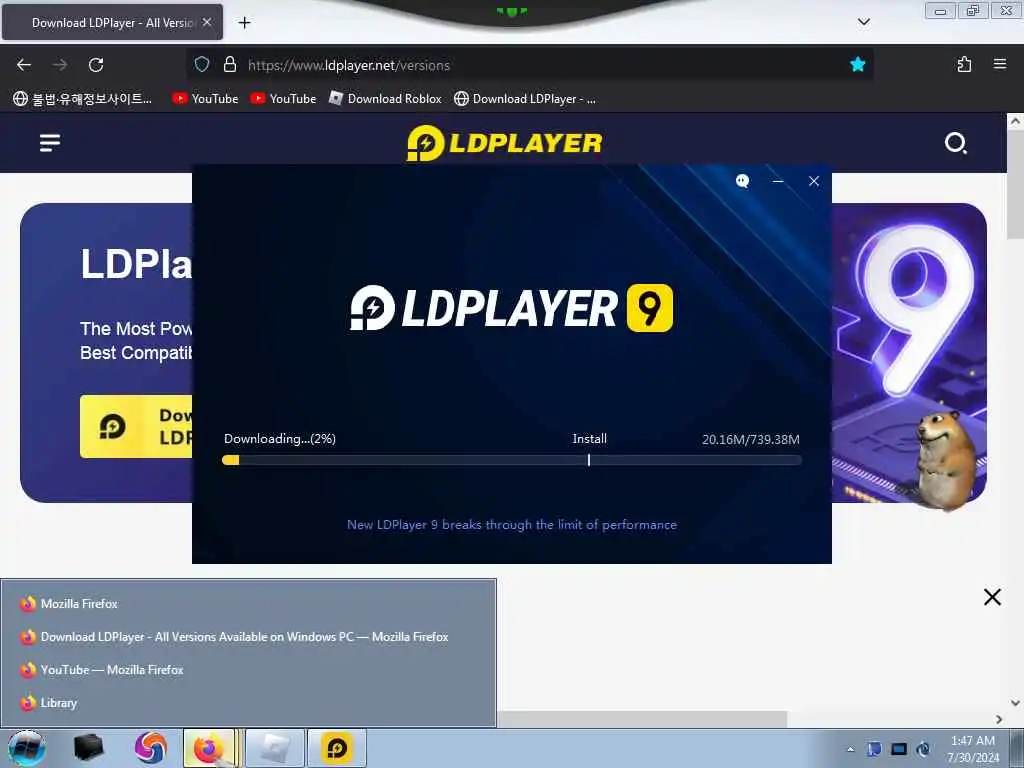Click the Firefox taskbar button
This screenshot has width=1024, height=768.
tap(209, 748)
